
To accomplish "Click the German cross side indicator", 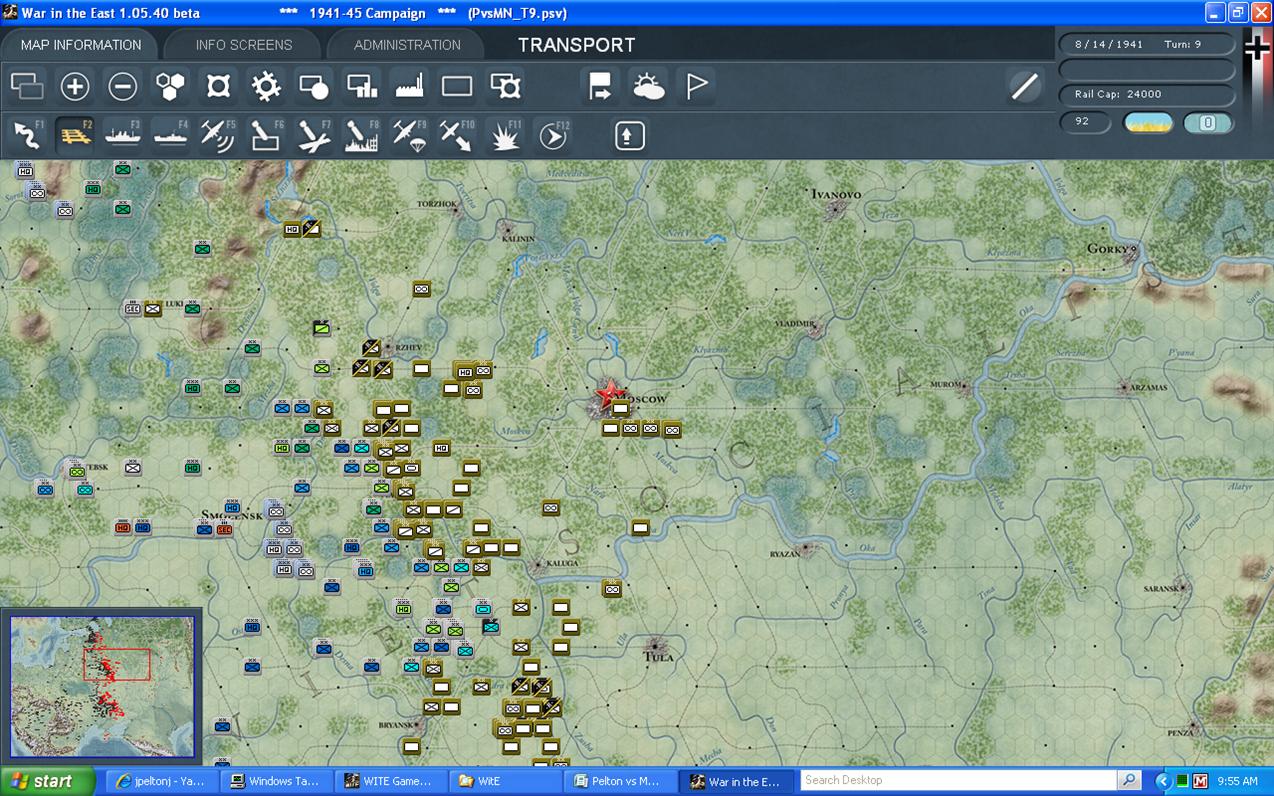I will 1257,48.
